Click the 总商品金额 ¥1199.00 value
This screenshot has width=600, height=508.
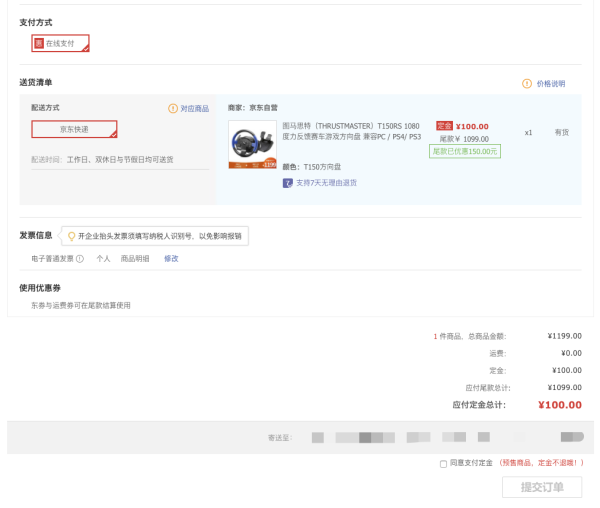coord(564,336)
